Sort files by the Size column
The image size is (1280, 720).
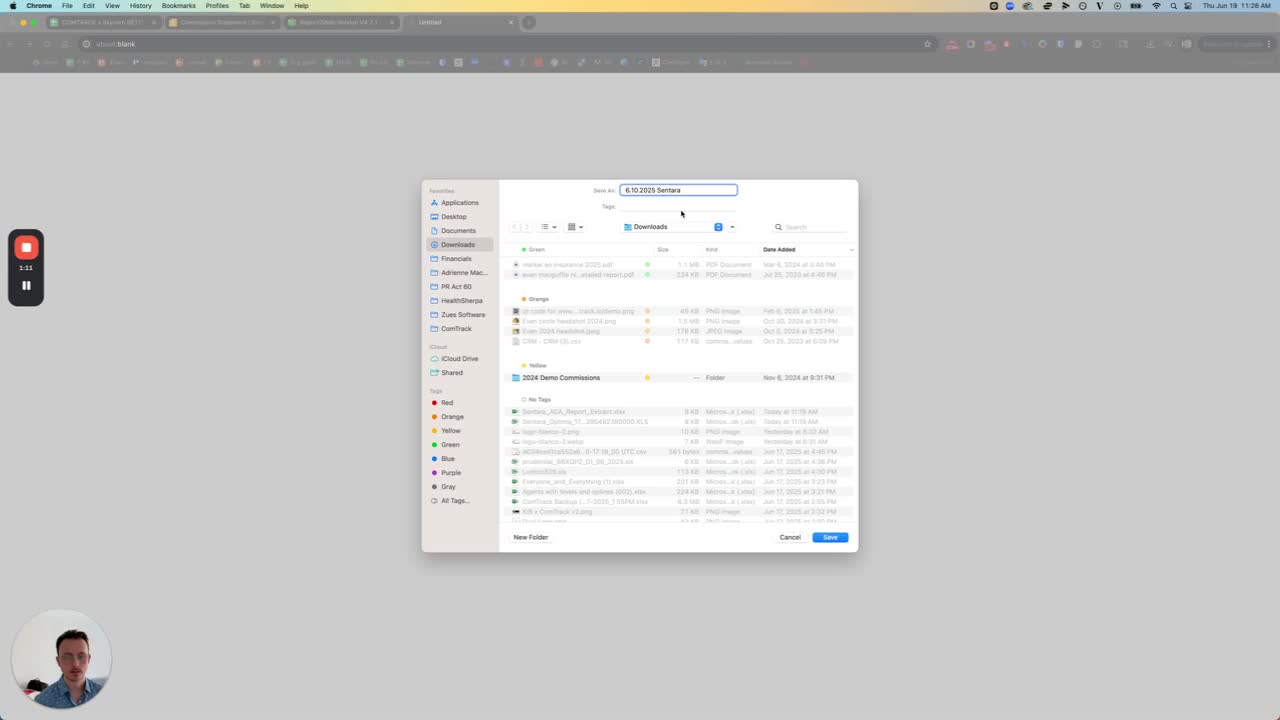(x=663, y=250)
